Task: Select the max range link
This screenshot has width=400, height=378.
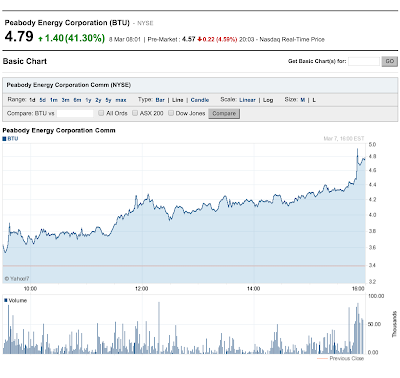Action: point(121,100)
